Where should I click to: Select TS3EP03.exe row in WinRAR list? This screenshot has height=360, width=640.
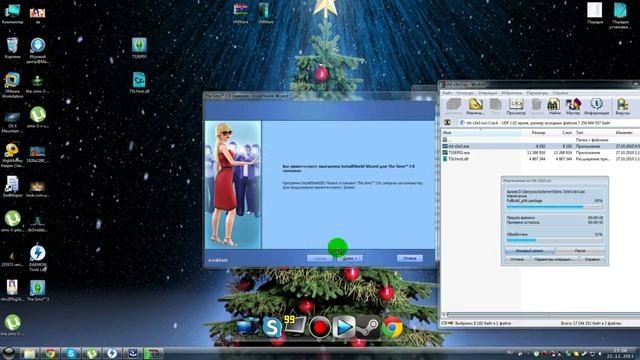541,152
